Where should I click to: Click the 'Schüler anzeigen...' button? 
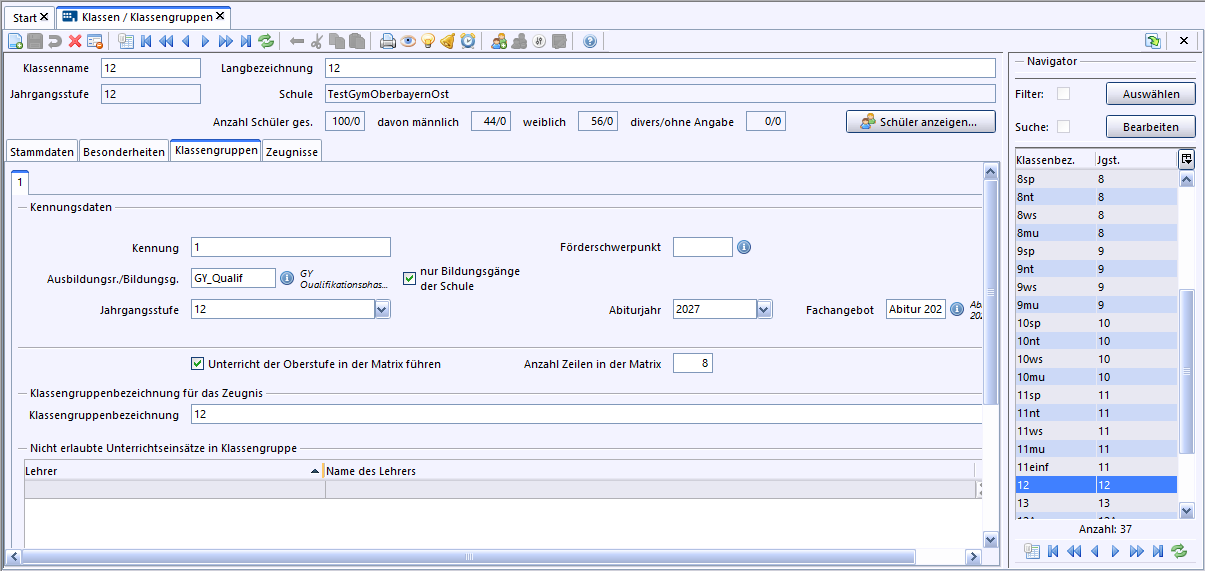coord(921,122)
